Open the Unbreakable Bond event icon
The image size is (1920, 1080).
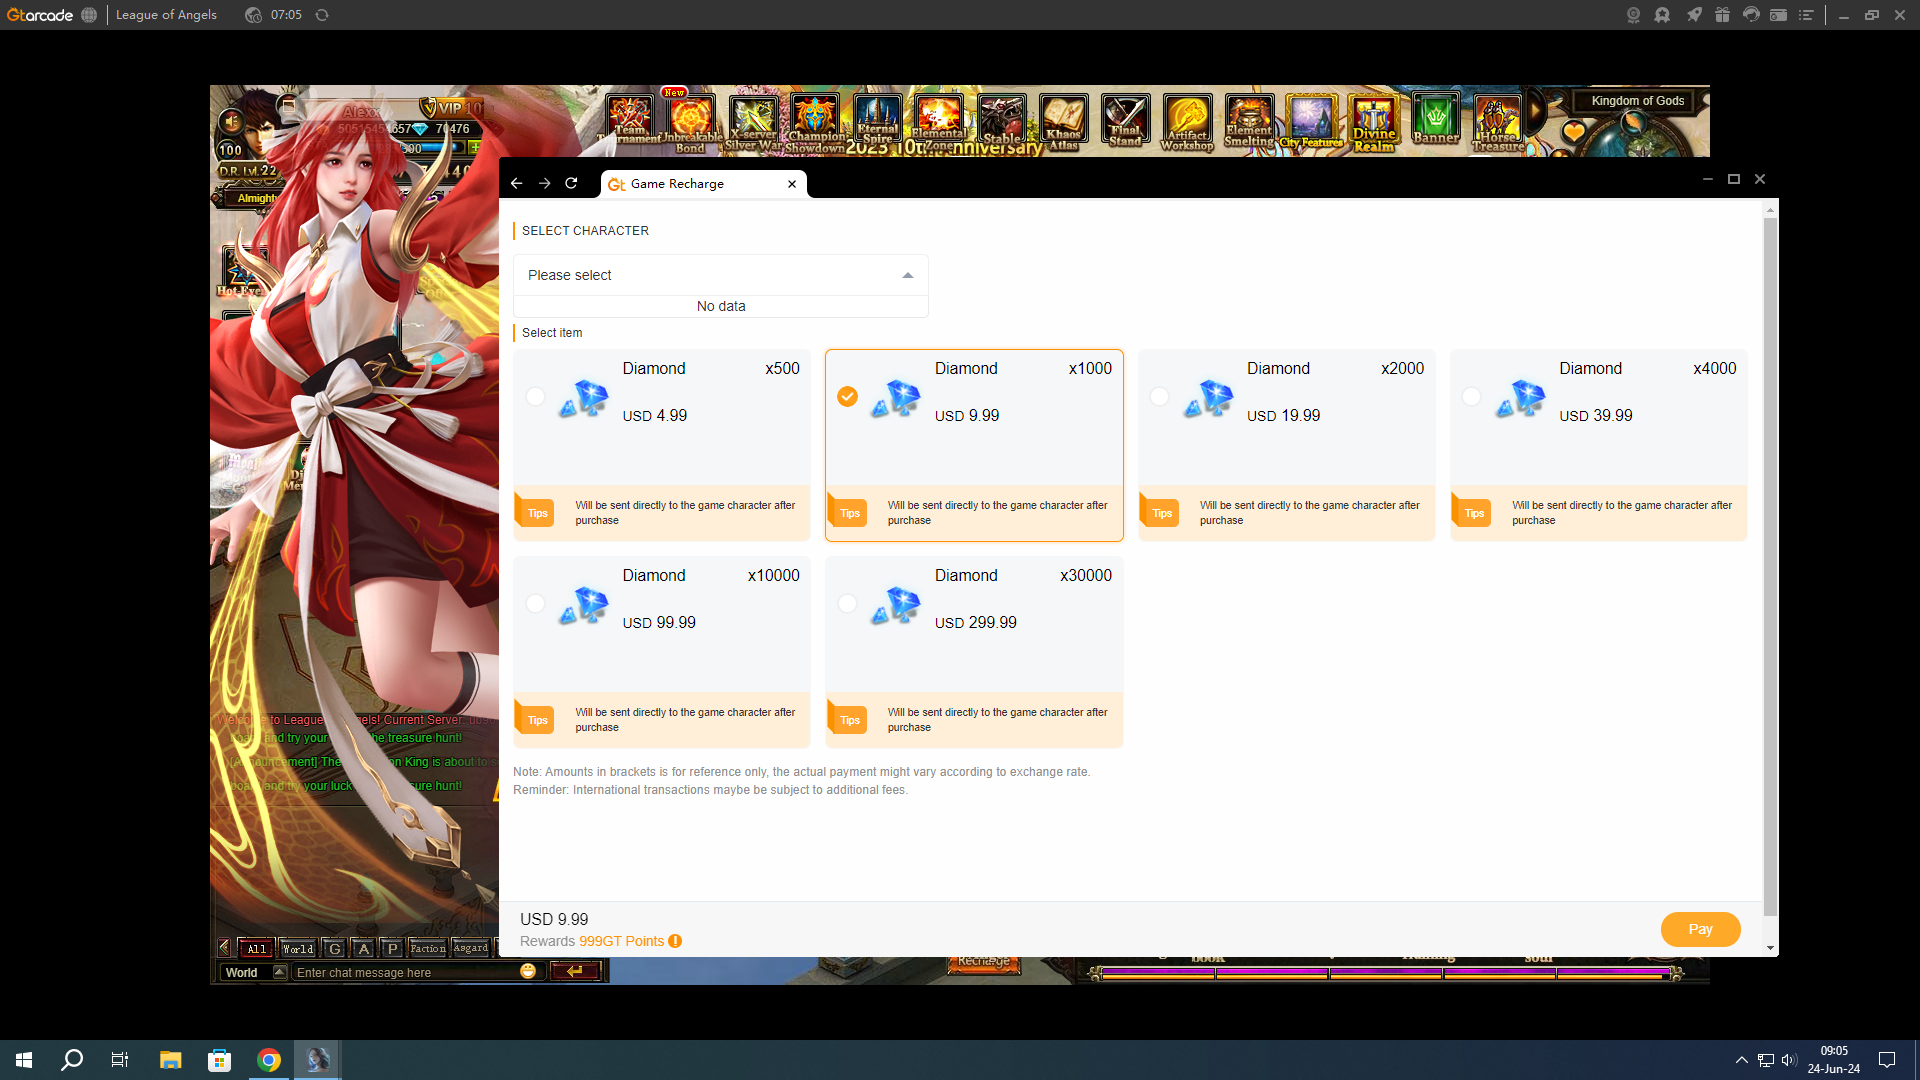click(x=690, y=122)
